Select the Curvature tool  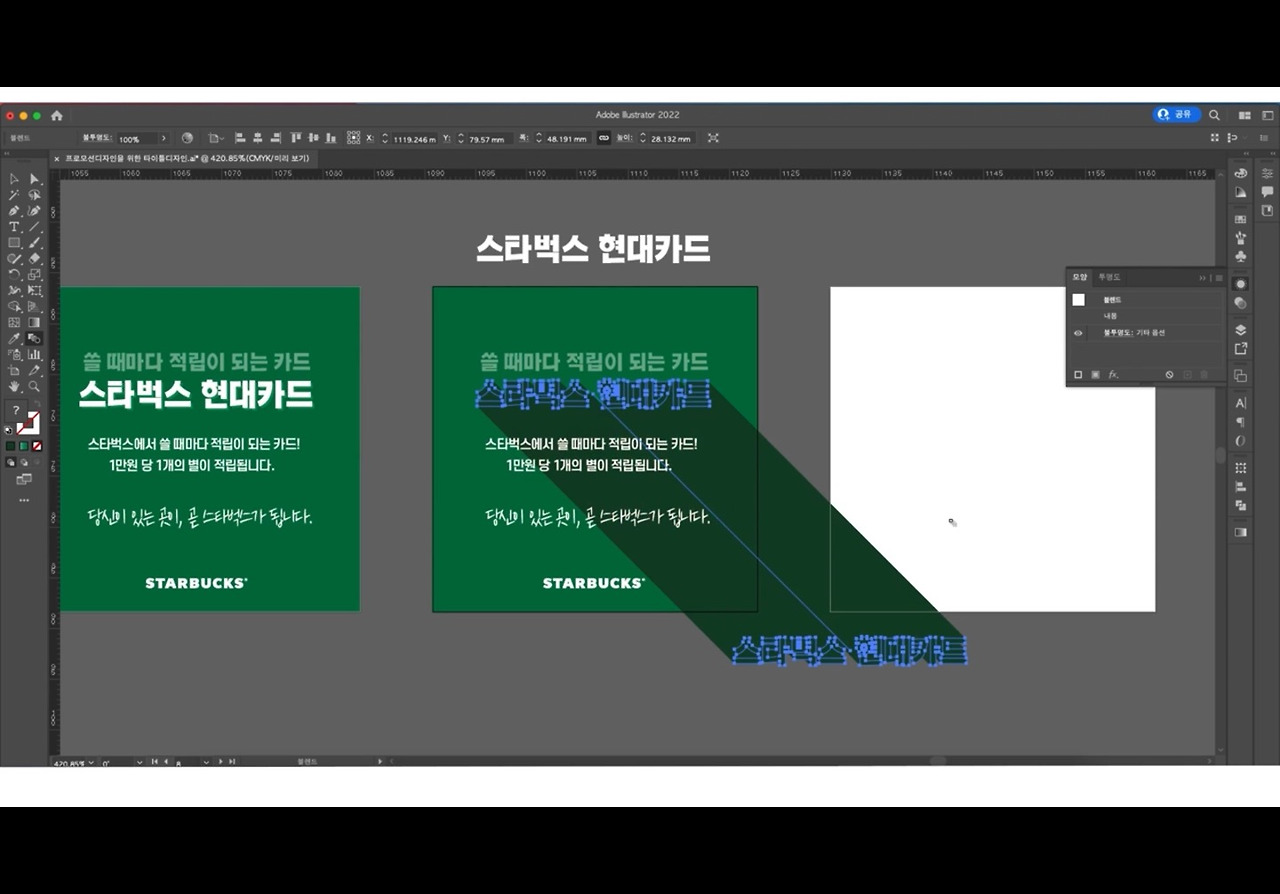[x=34, y=211]
